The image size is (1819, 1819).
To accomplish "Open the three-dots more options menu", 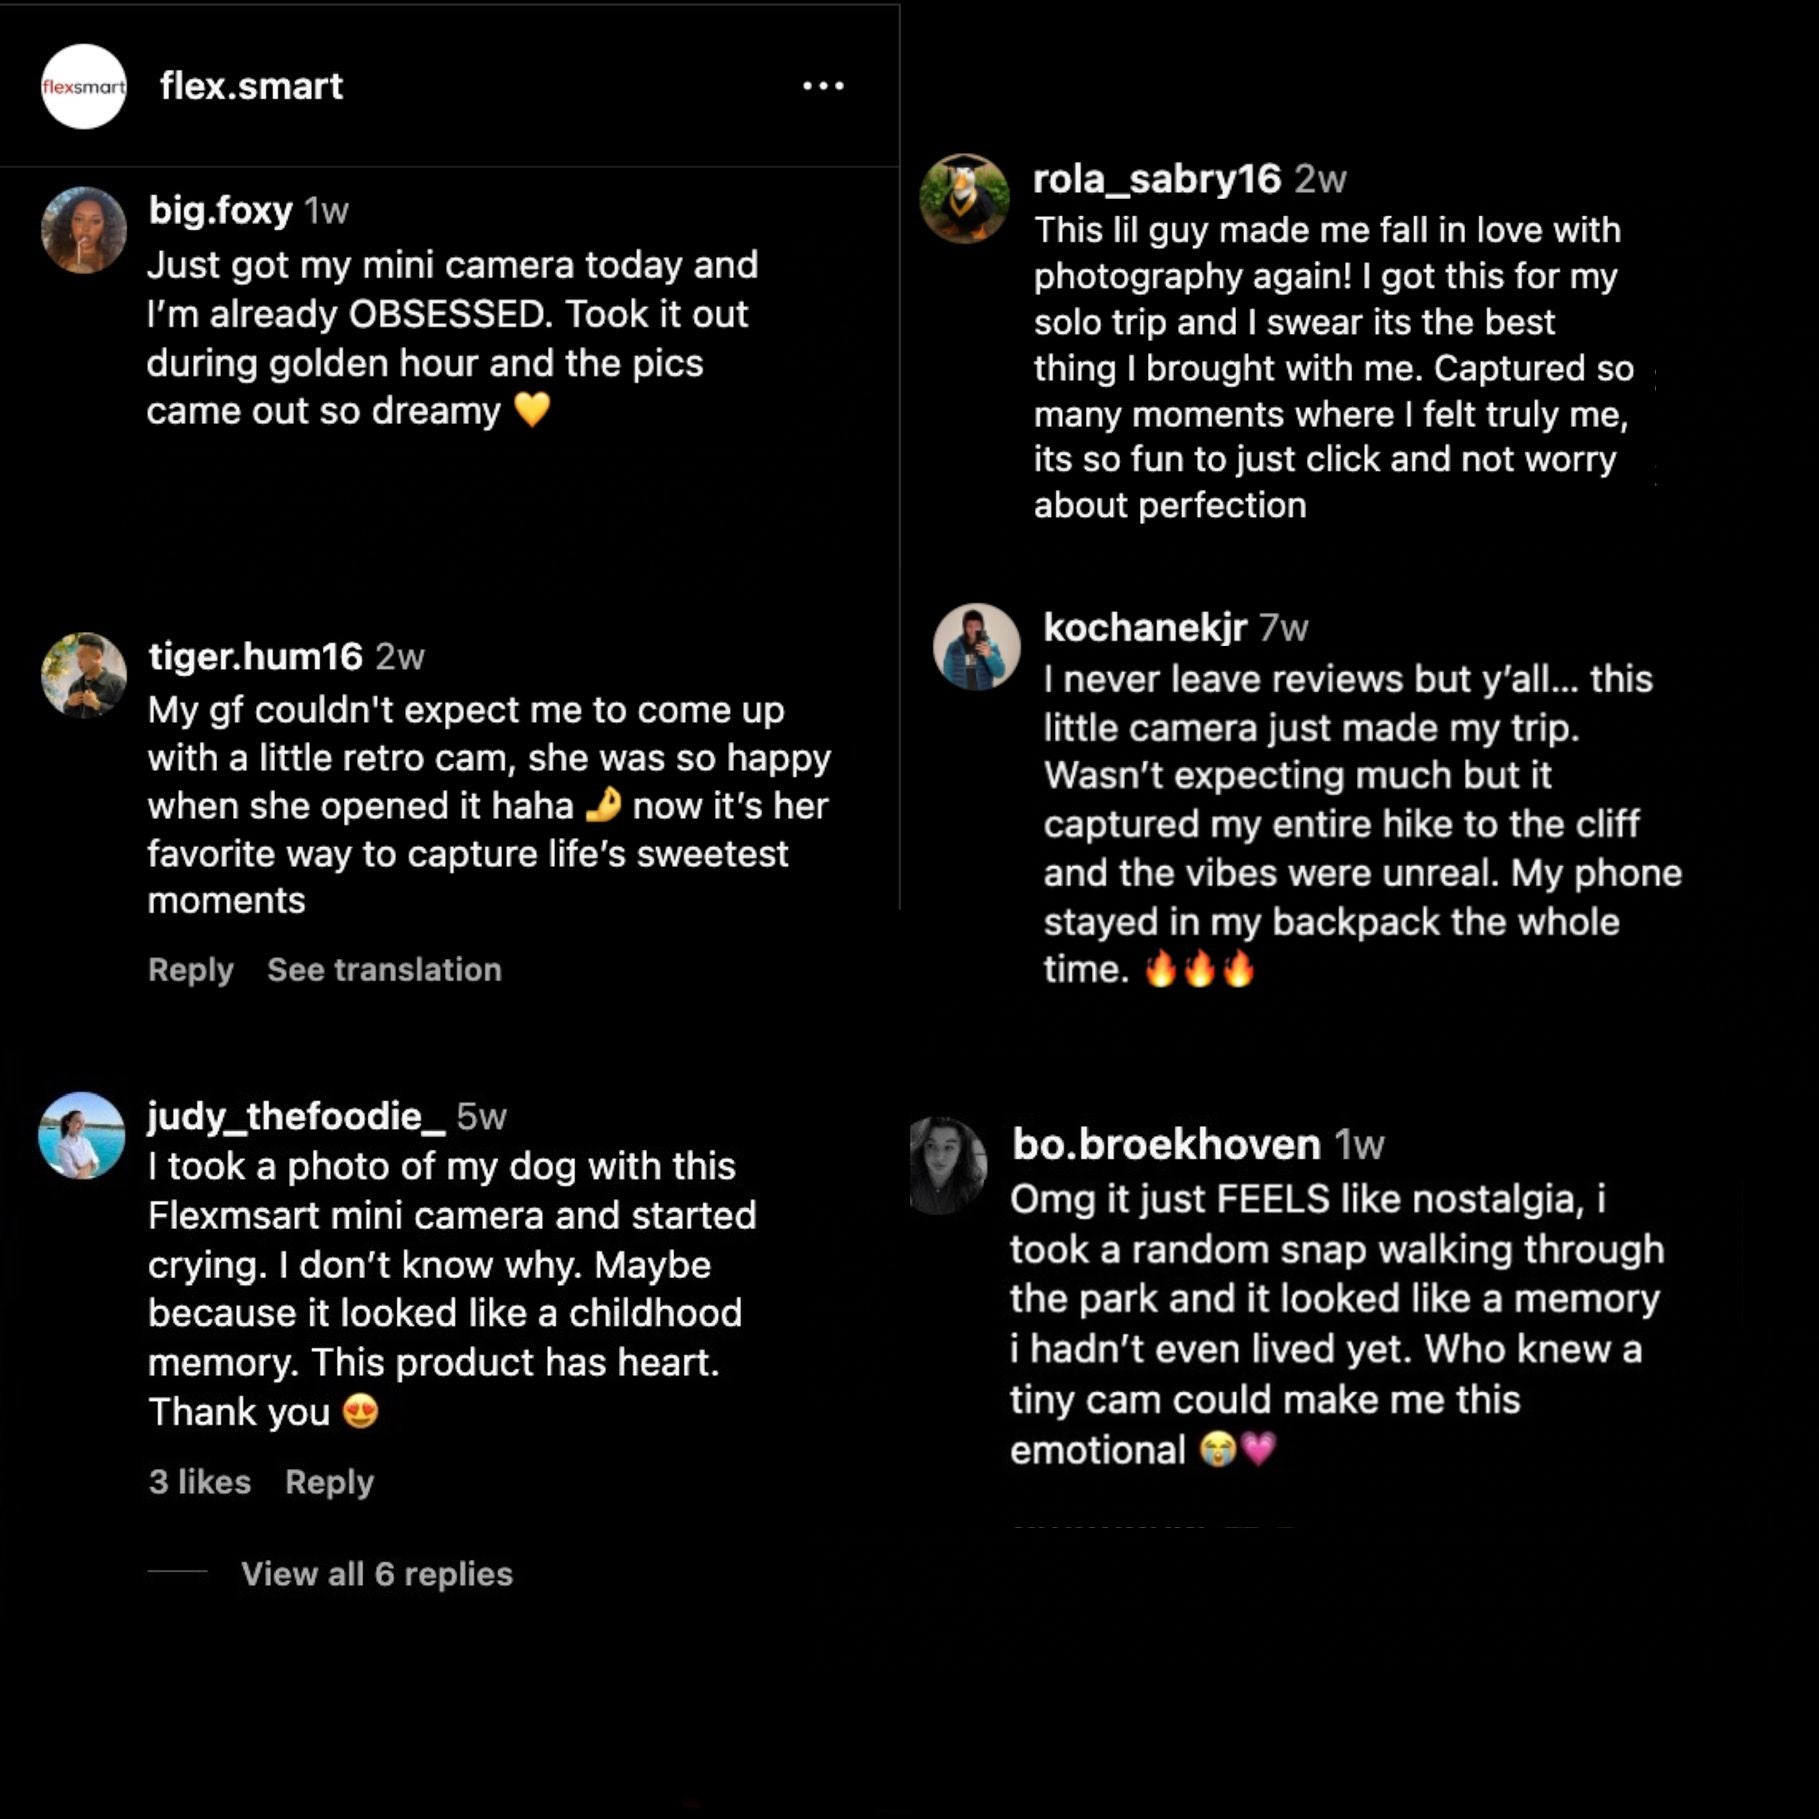I will [823, 87].
